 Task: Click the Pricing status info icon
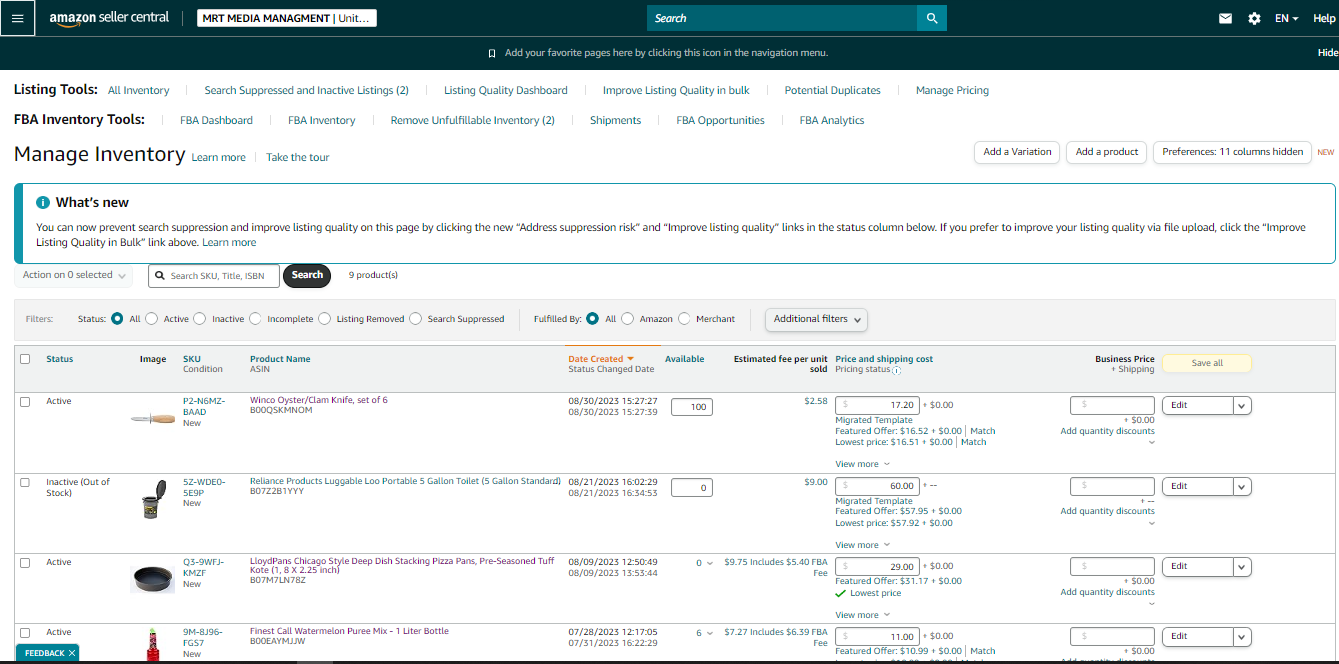click(x=896, y=370)
